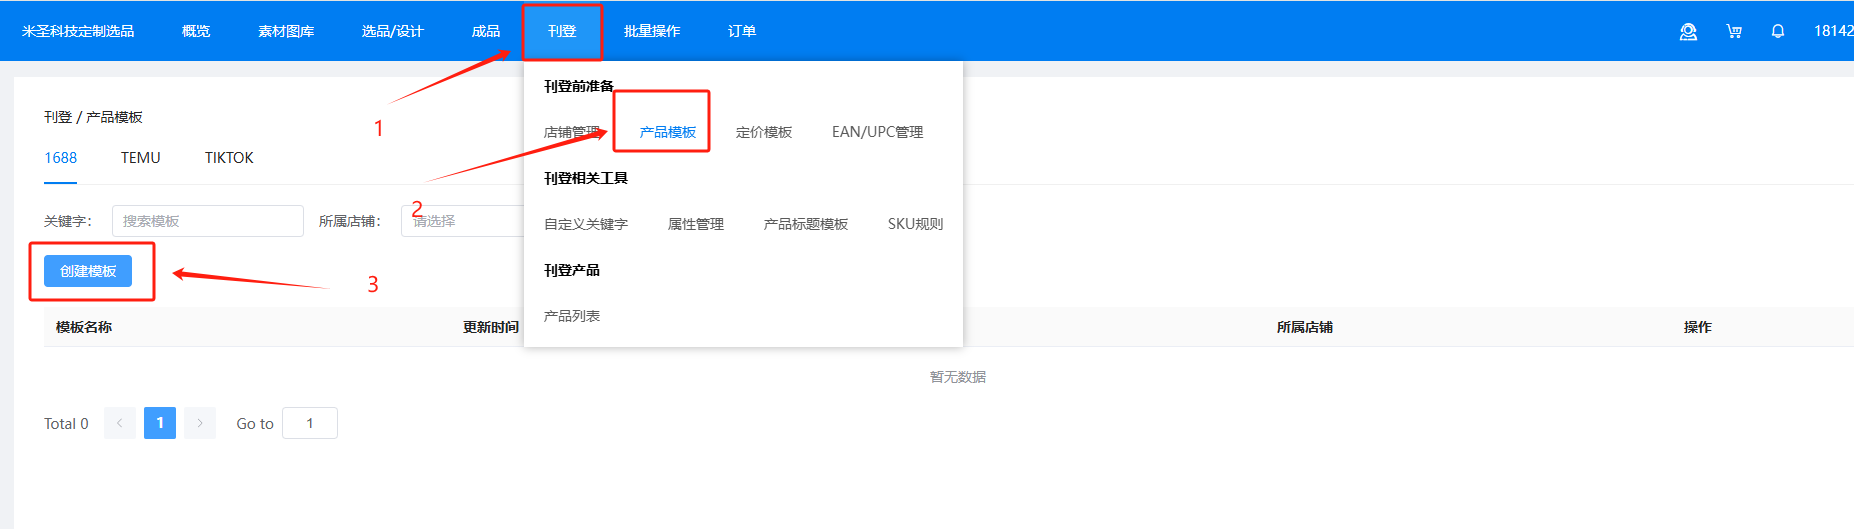The image size is (1854, 529).
Task: Click the 搜索模板 keyword input field
Action: [x=207, y=221]
